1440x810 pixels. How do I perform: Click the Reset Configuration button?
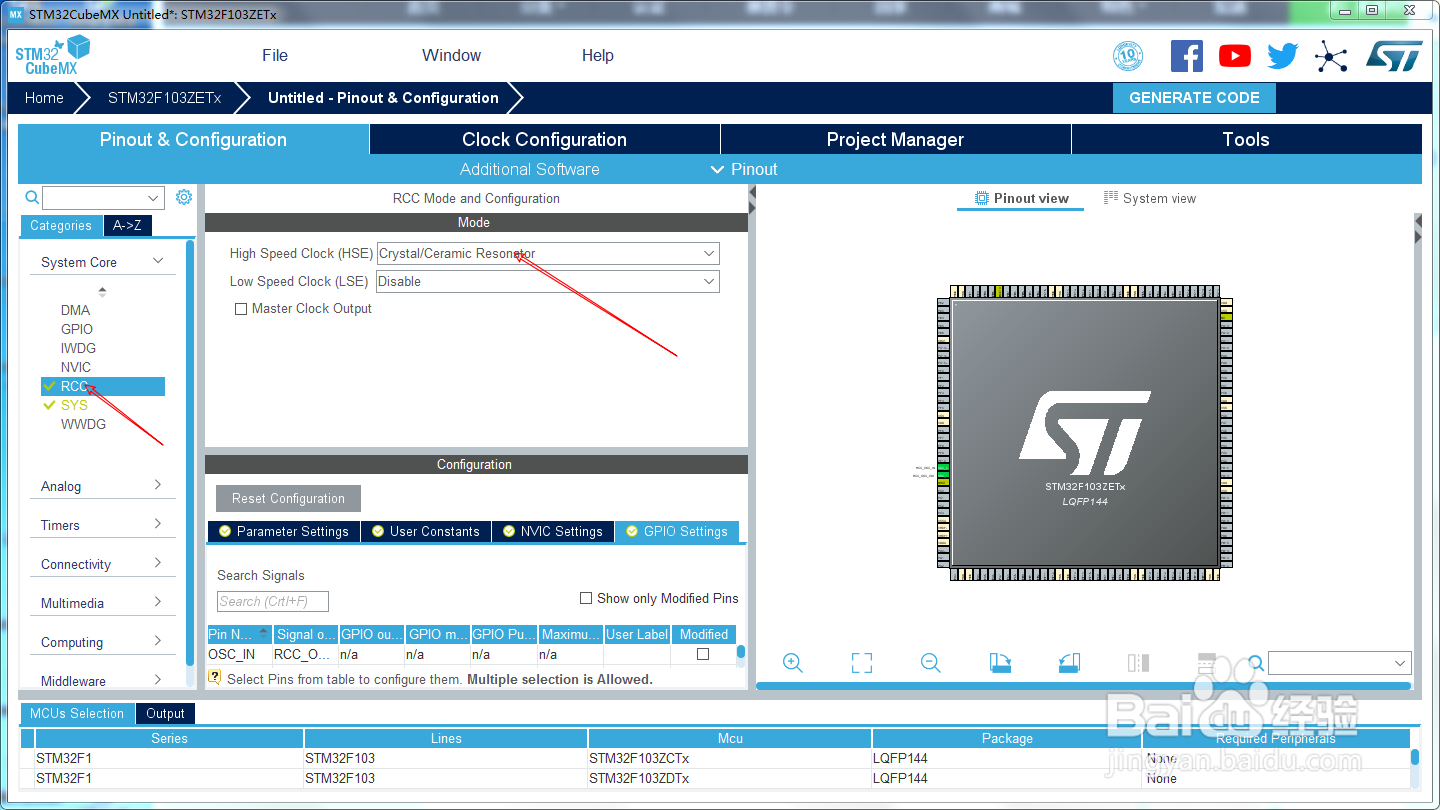288,498
